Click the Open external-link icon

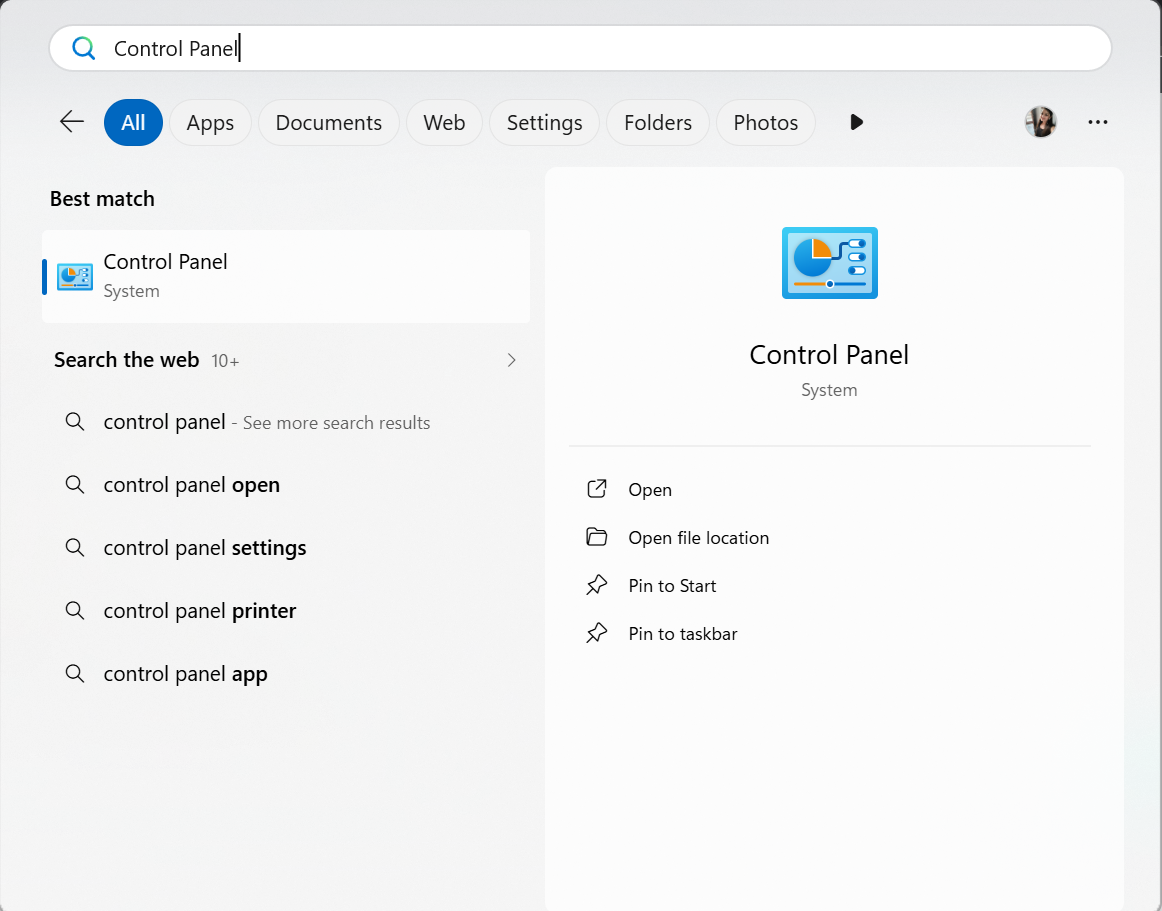click(597, 488)
